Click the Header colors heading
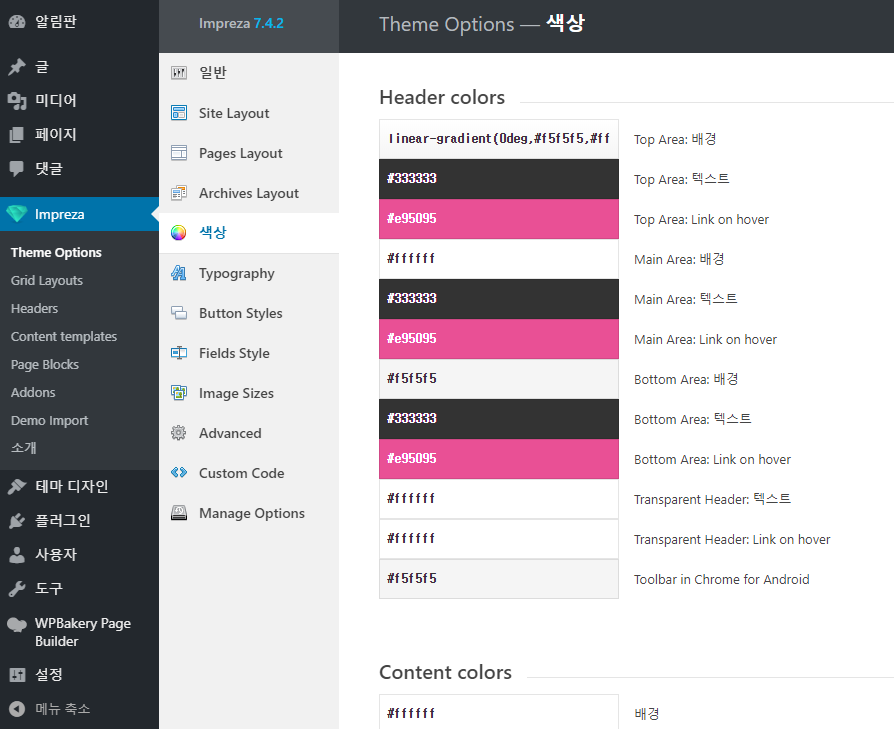 (x=442, y=97)
